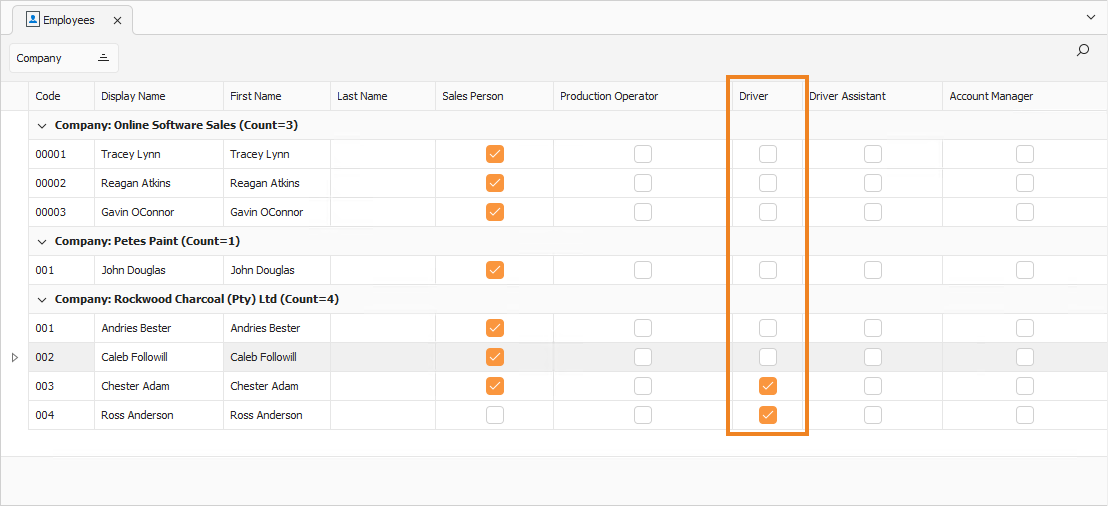1108x506 pixels.
Task: Click the search magnifier icon
Action: [1082, 50]
